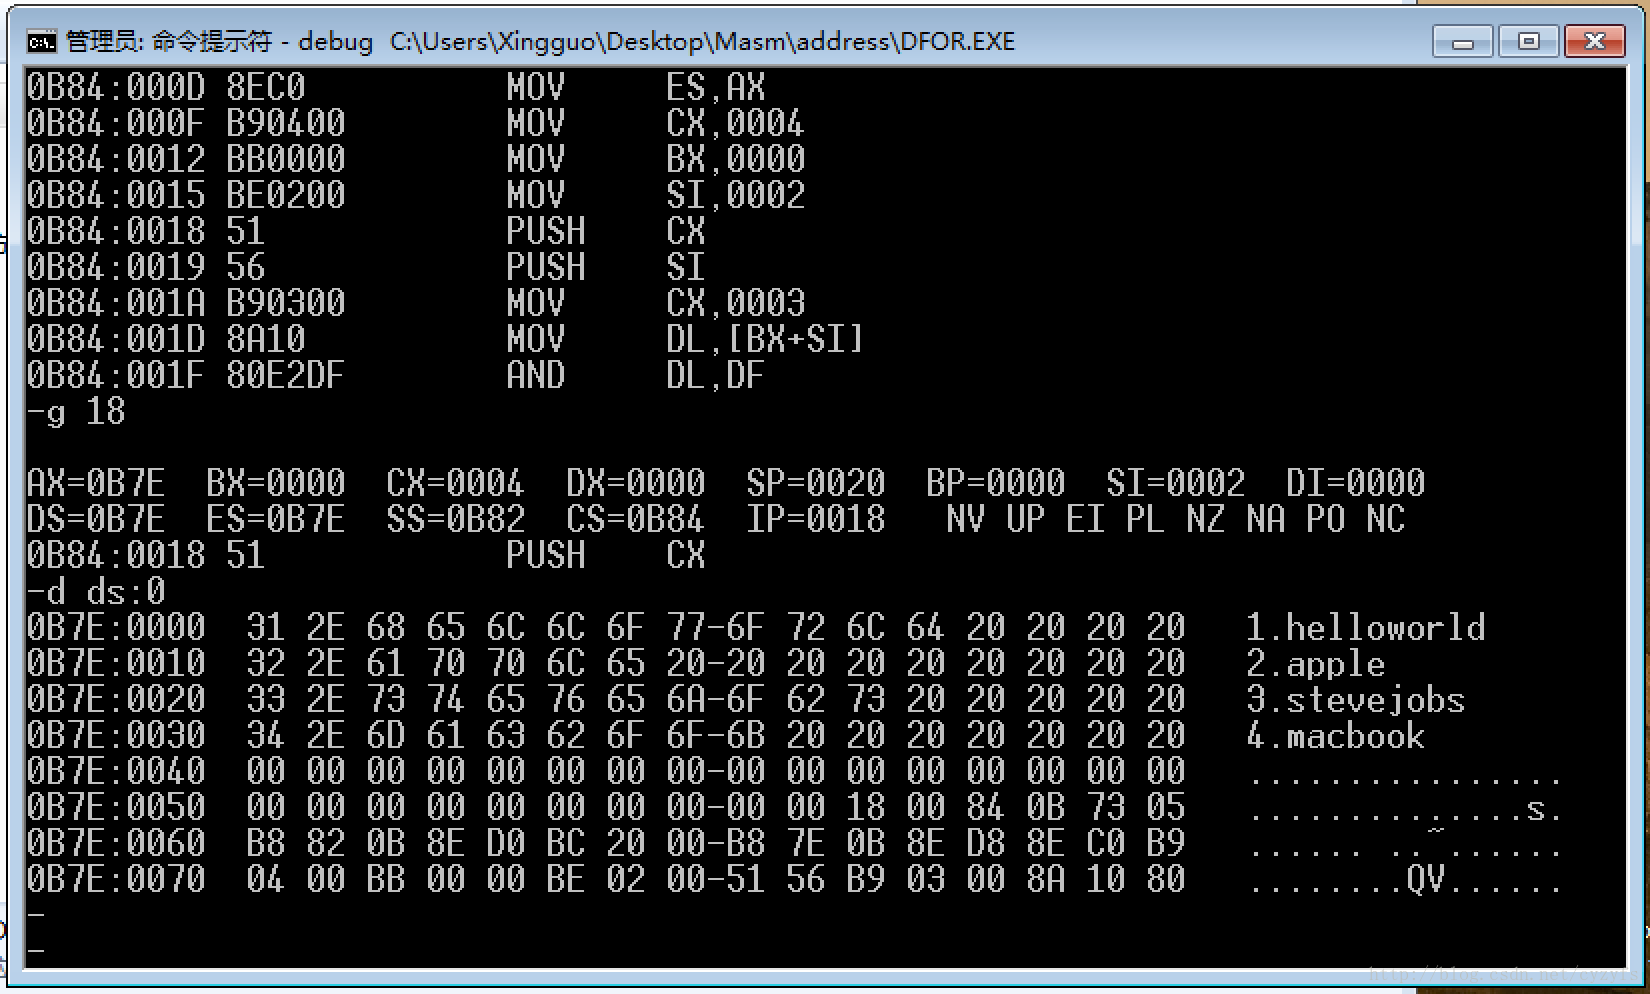Select the "BX=0000" register value

pos(276,484)
